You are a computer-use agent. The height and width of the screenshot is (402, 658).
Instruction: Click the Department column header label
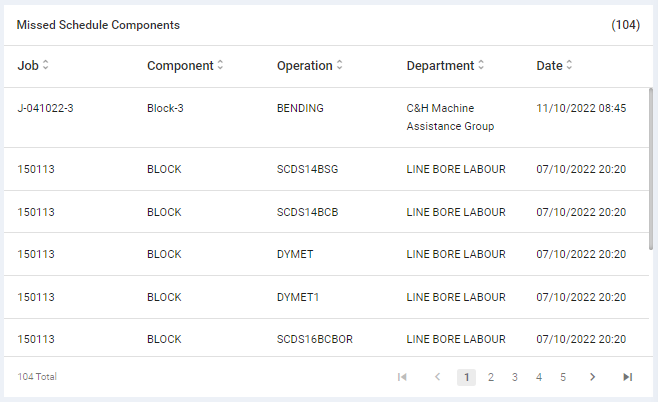coord(440,66)
